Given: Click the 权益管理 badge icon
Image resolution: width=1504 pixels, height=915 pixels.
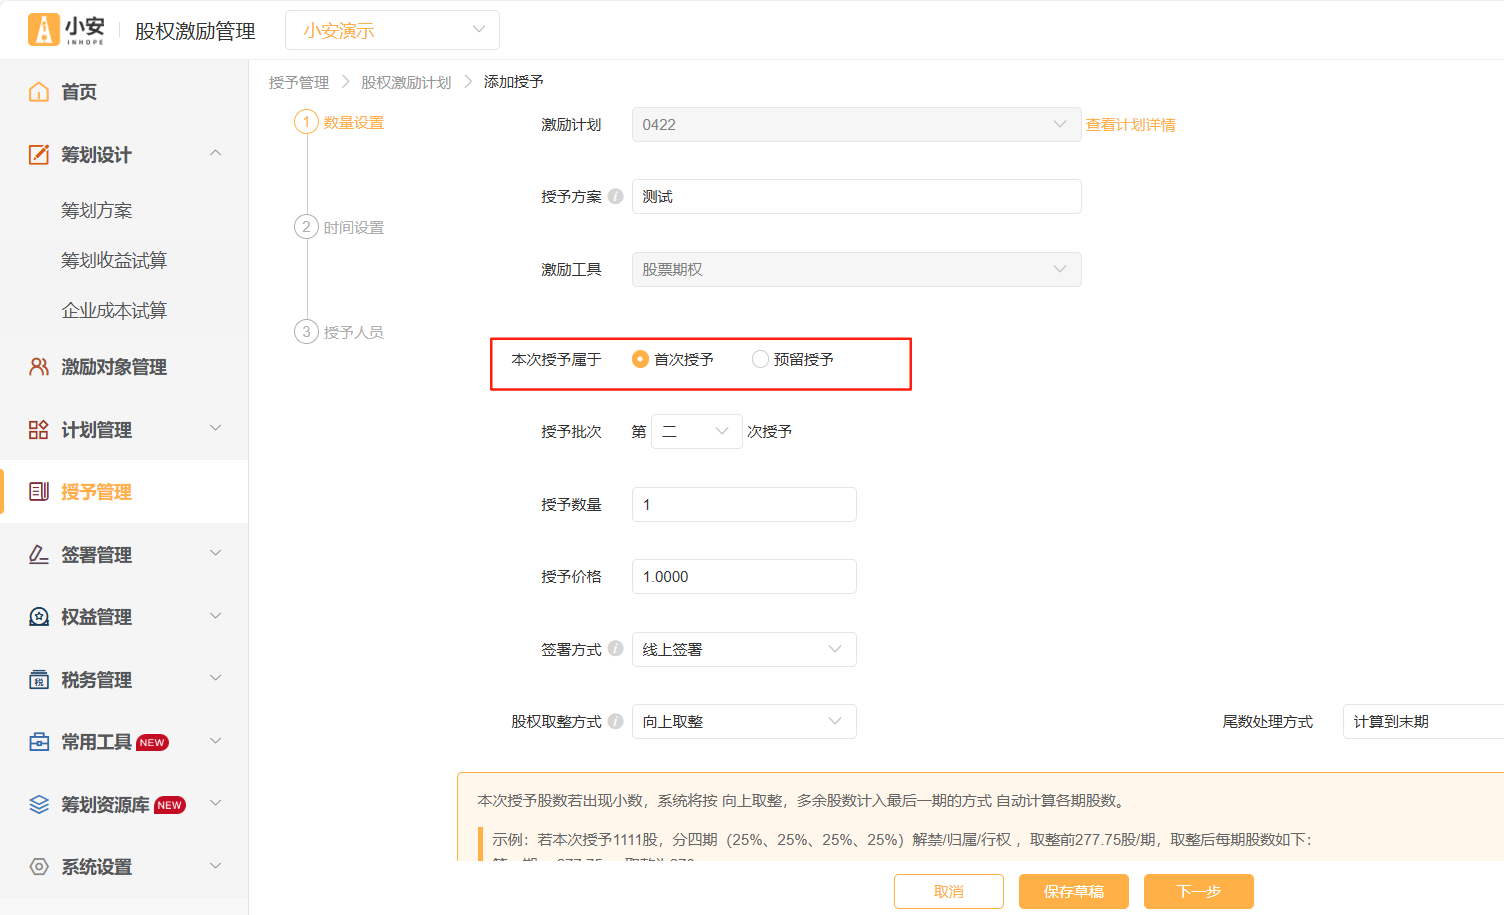Looking at the screenshot, I should (39, 617).
